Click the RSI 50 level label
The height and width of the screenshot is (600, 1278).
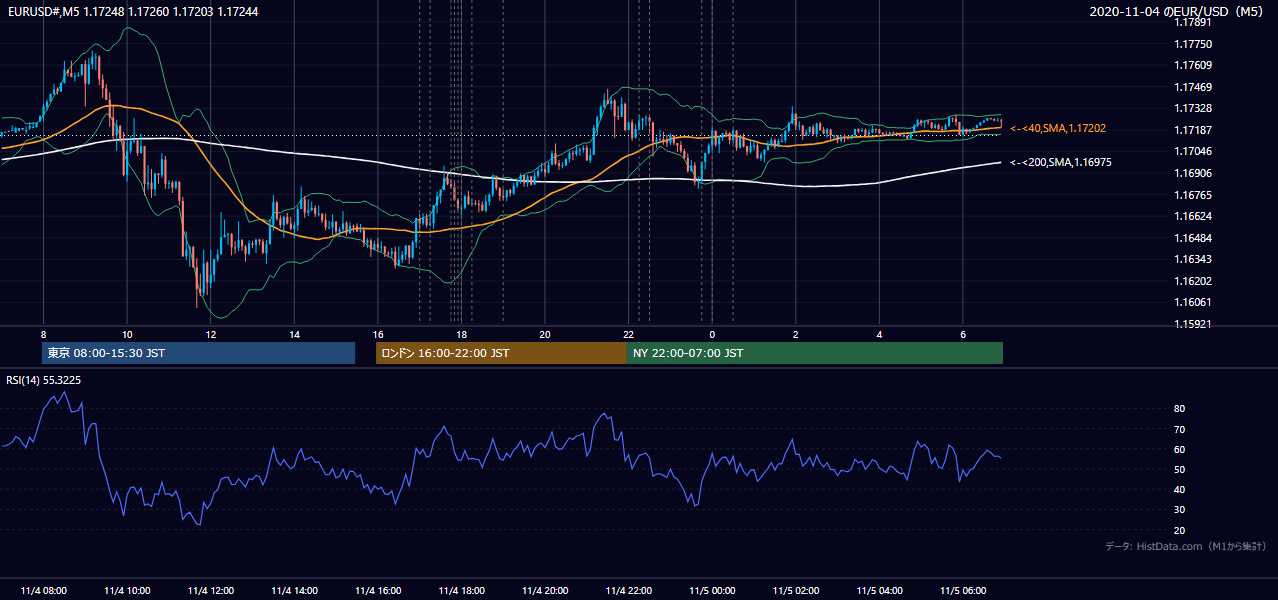tap(1179, 469)
